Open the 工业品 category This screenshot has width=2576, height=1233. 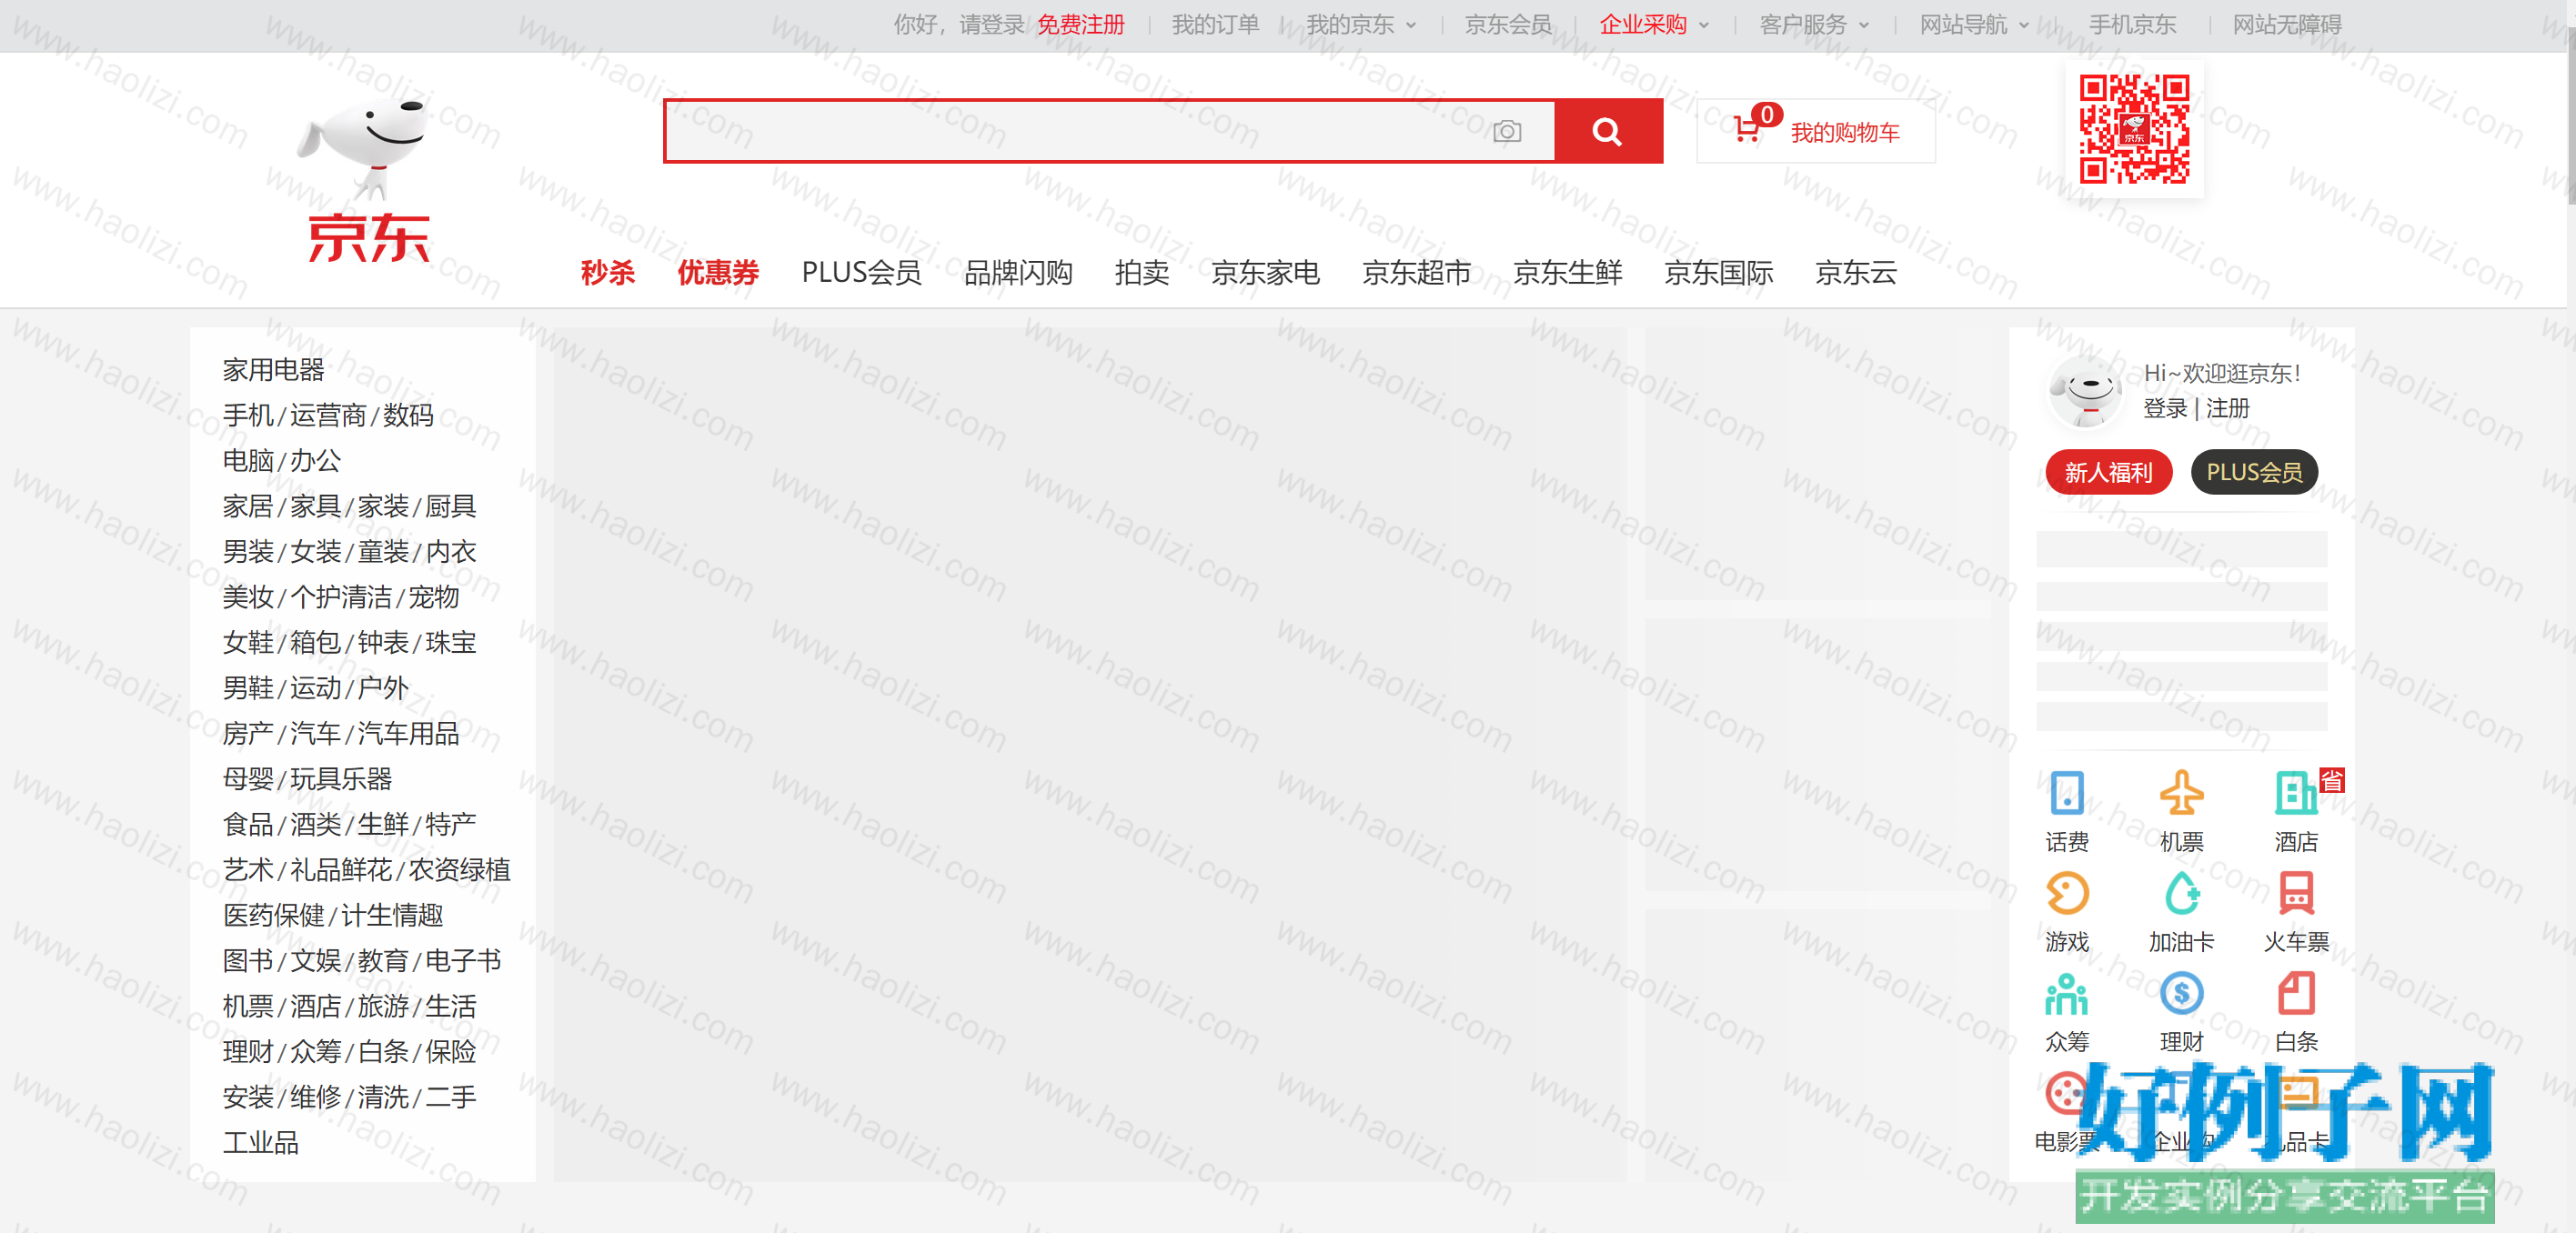260,1143
